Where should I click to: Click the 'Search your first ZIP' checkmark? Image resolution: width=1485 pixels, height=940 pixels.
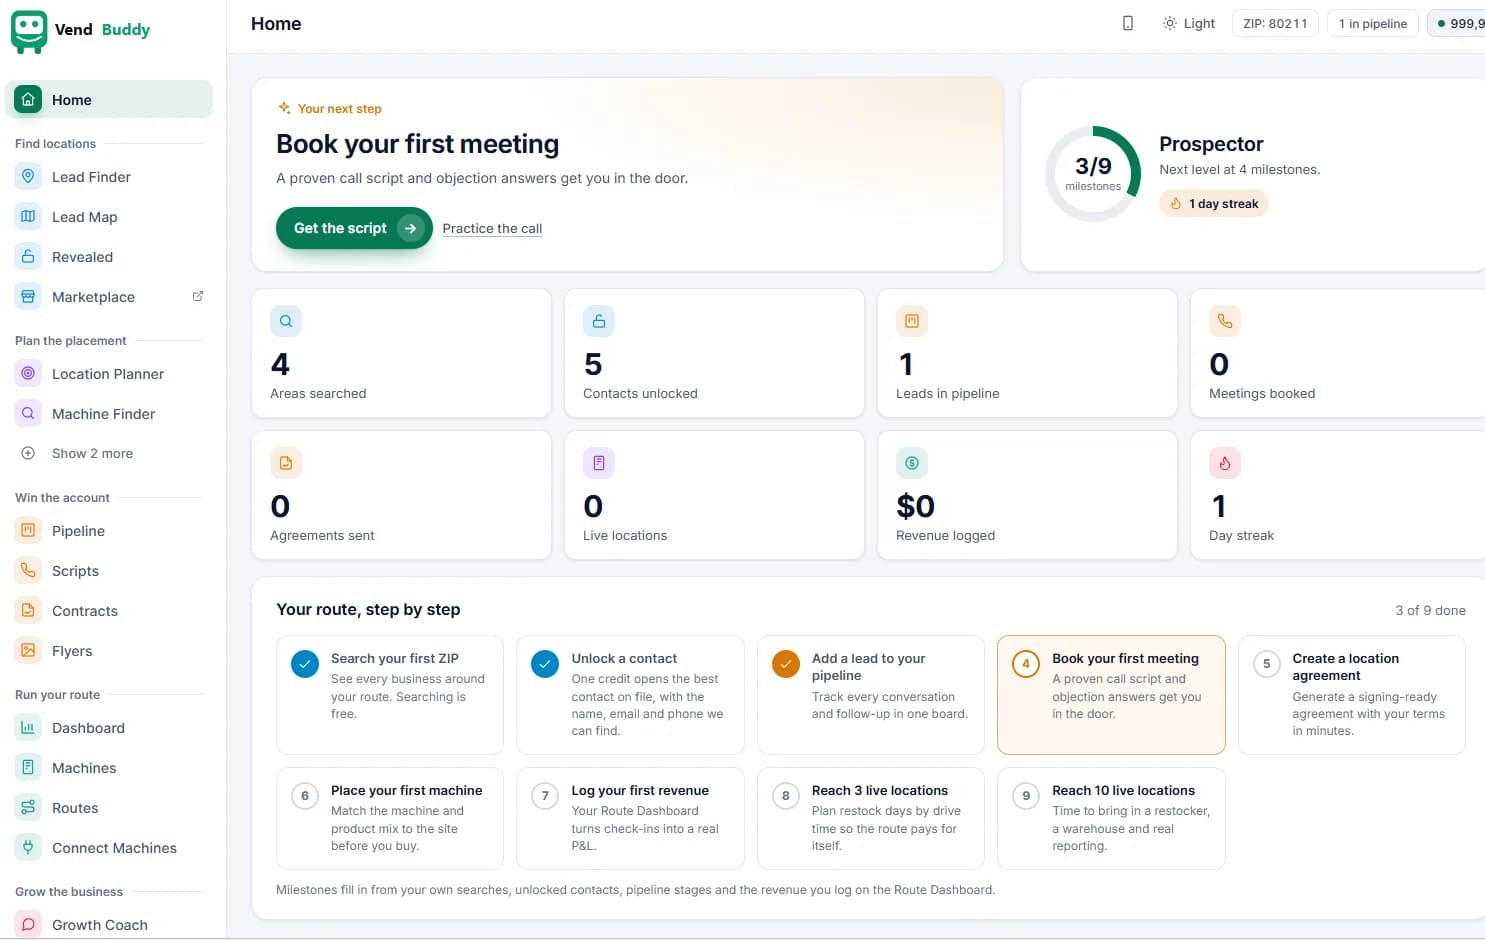[305, 664]
